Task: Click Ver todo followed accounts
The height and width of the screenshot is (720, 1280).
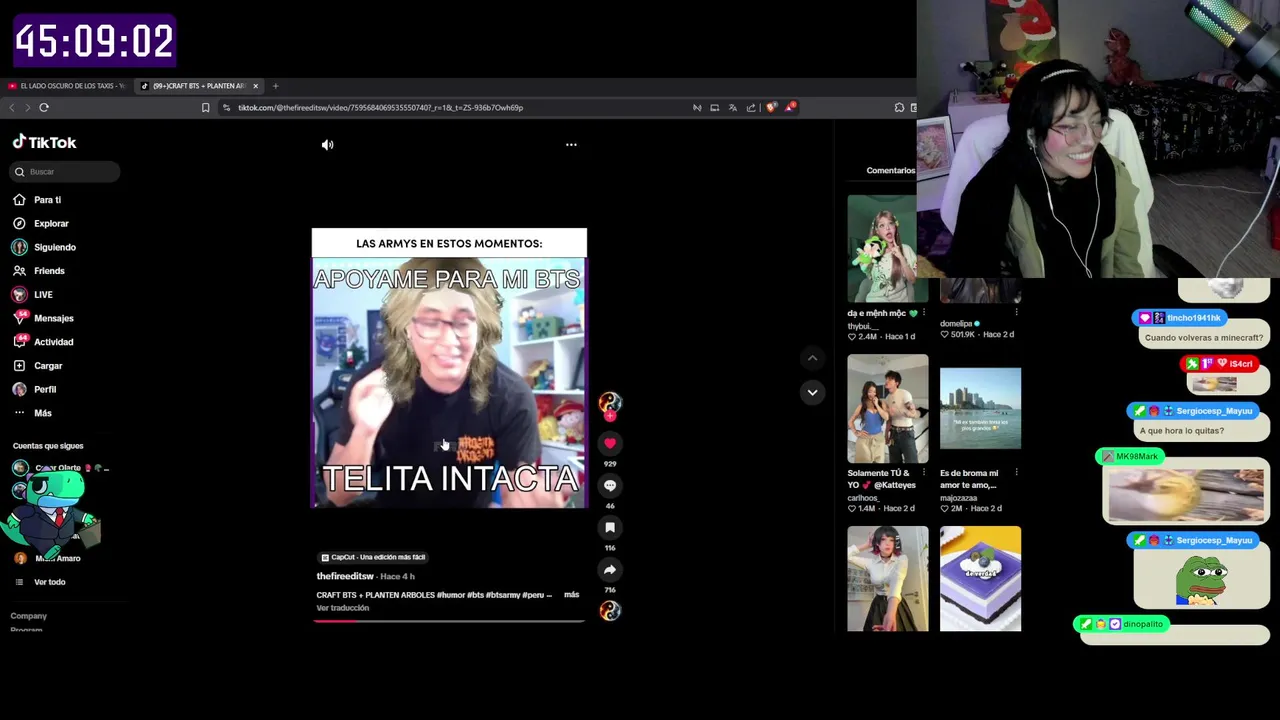Action: click(x=40, y=582)
